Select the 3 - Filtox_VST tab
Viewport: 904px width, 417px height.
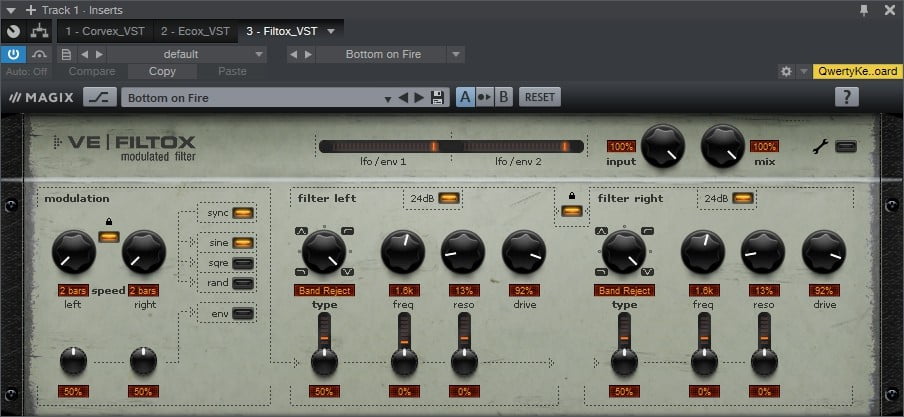(281, 31)
